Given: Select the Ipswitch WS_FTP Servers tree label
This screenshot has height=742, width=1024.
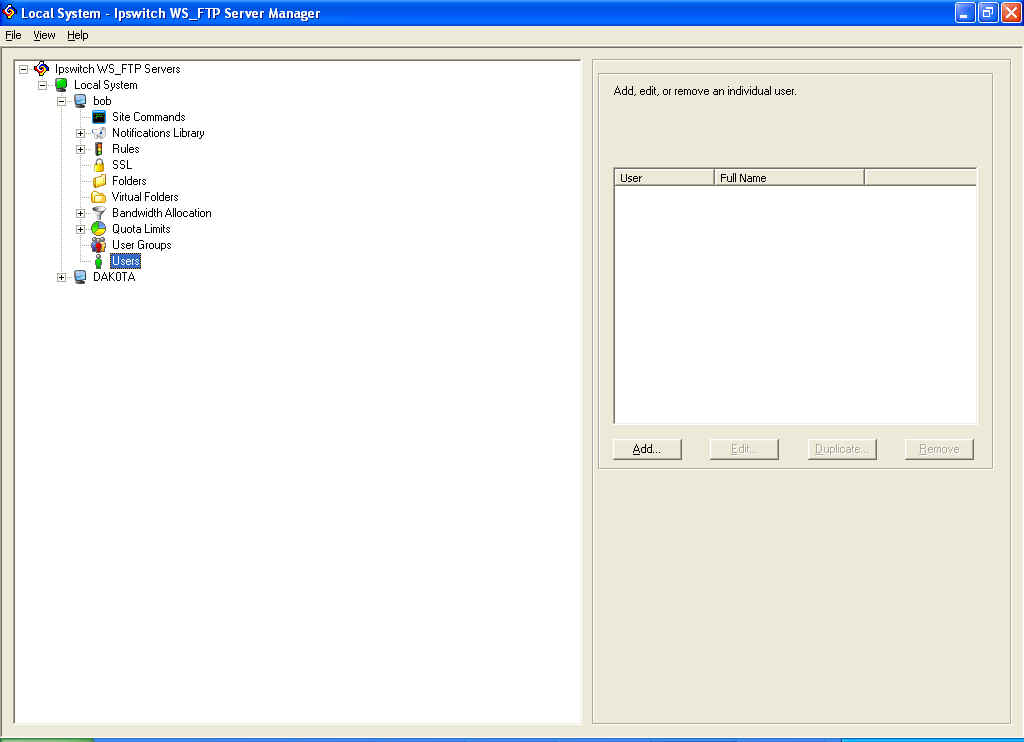Looking at the screenshot, I should pos(118,69).
